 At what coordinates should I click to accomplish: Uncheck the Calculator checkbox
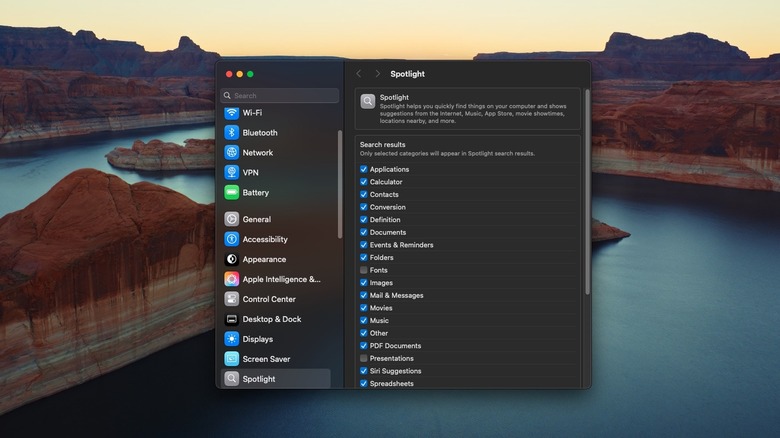(x=364, y=182)
